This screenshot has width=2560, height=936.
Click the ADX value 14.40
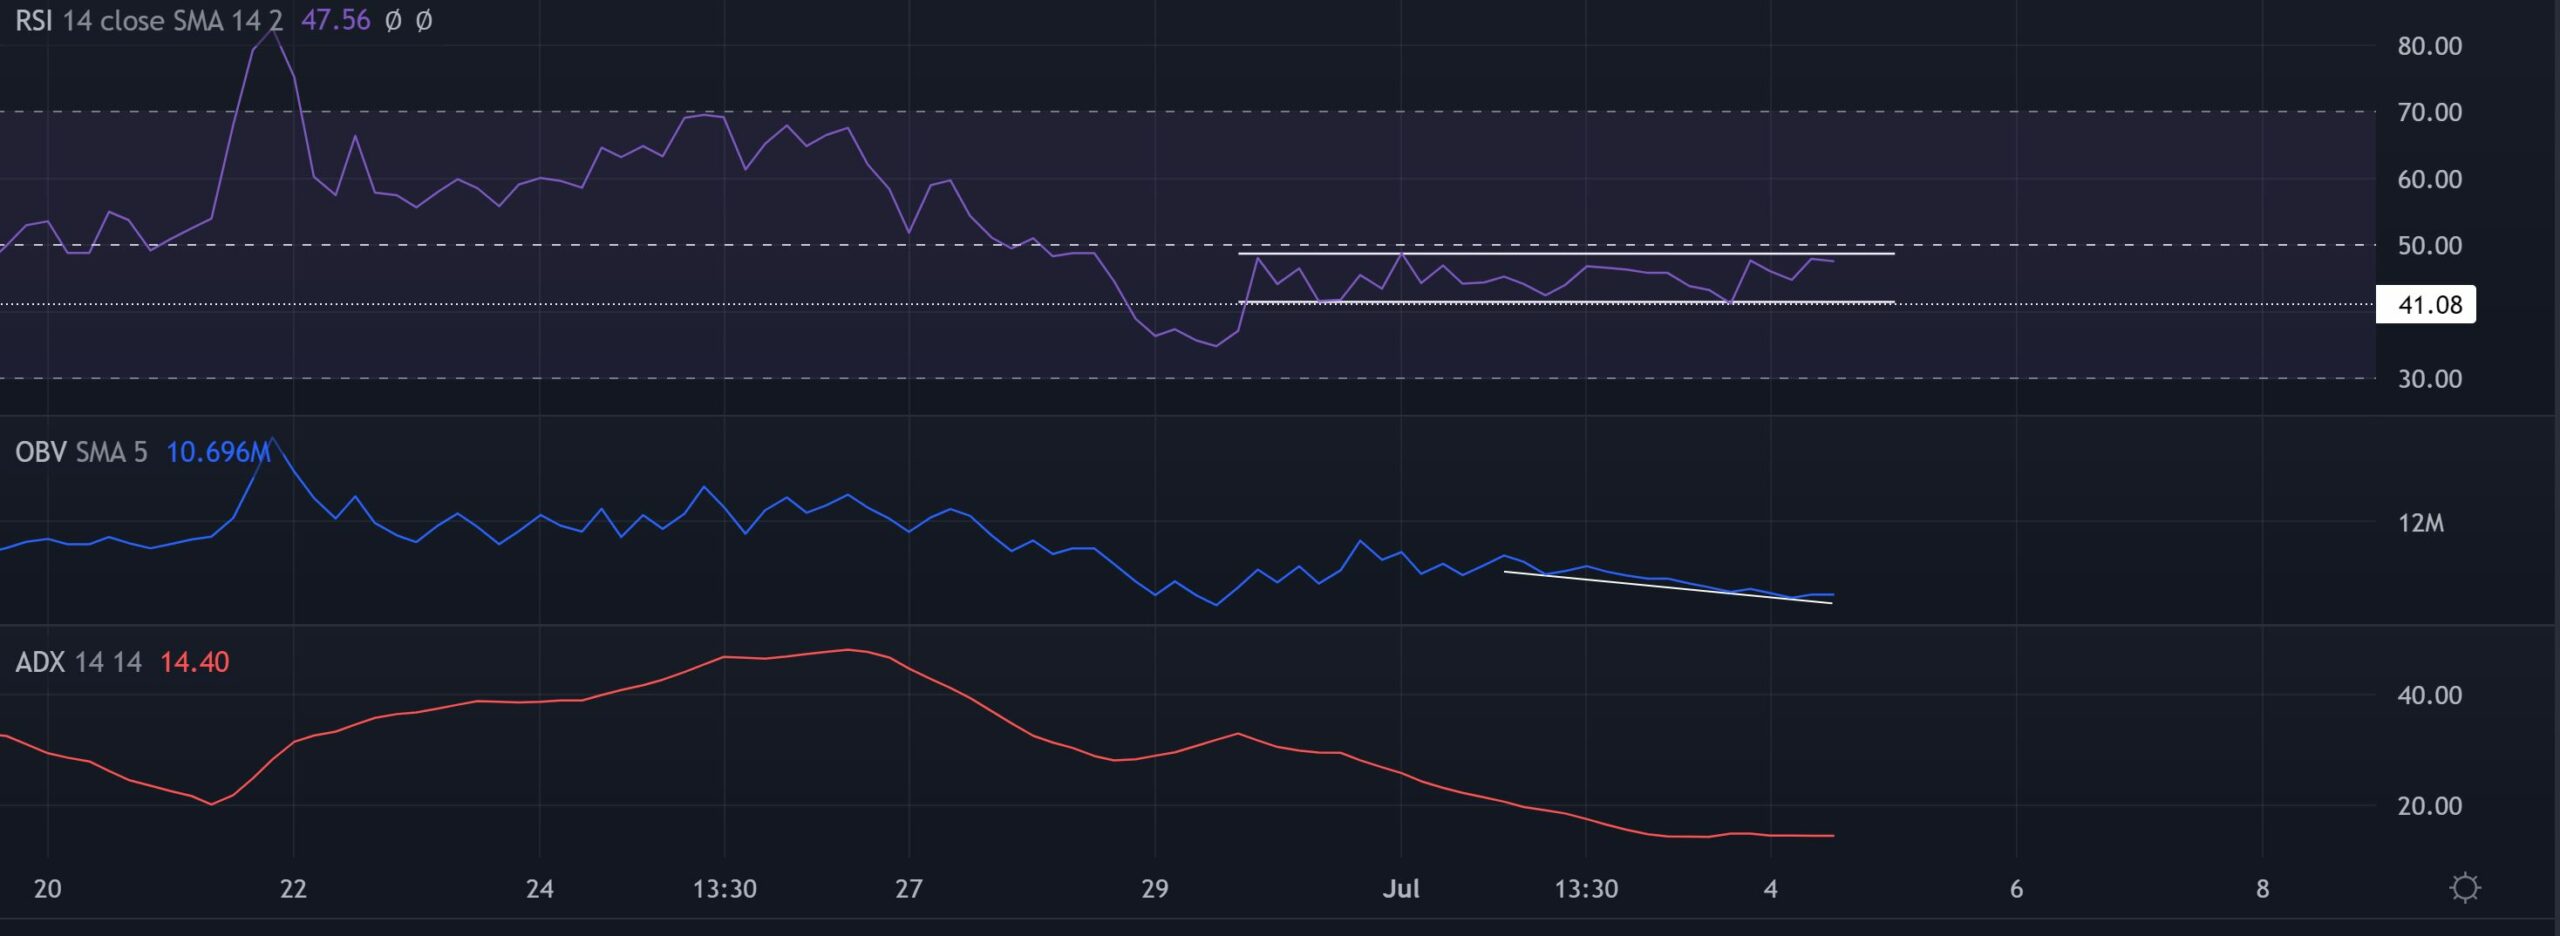point(194,662)
